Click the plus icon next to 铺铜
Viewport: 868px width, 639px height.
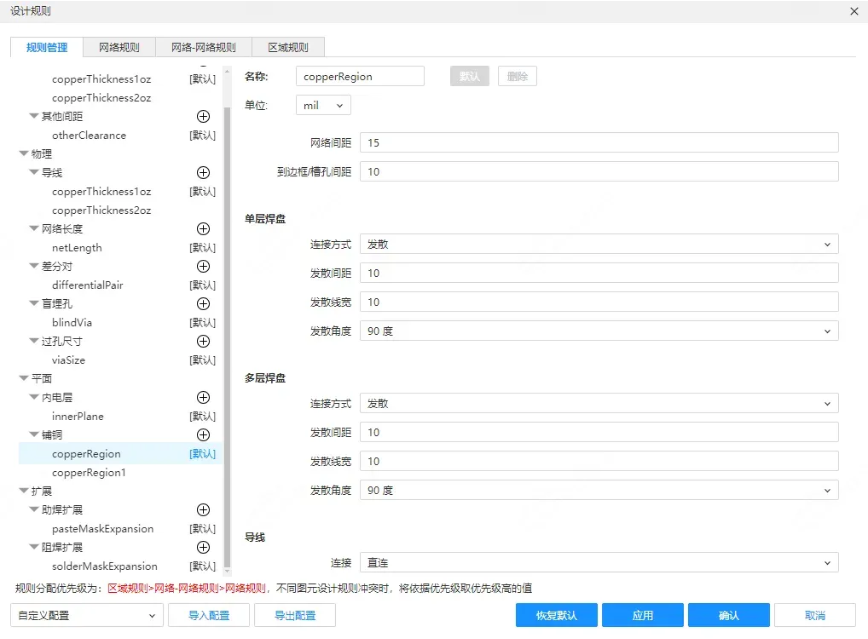click(x=203, y=435)
